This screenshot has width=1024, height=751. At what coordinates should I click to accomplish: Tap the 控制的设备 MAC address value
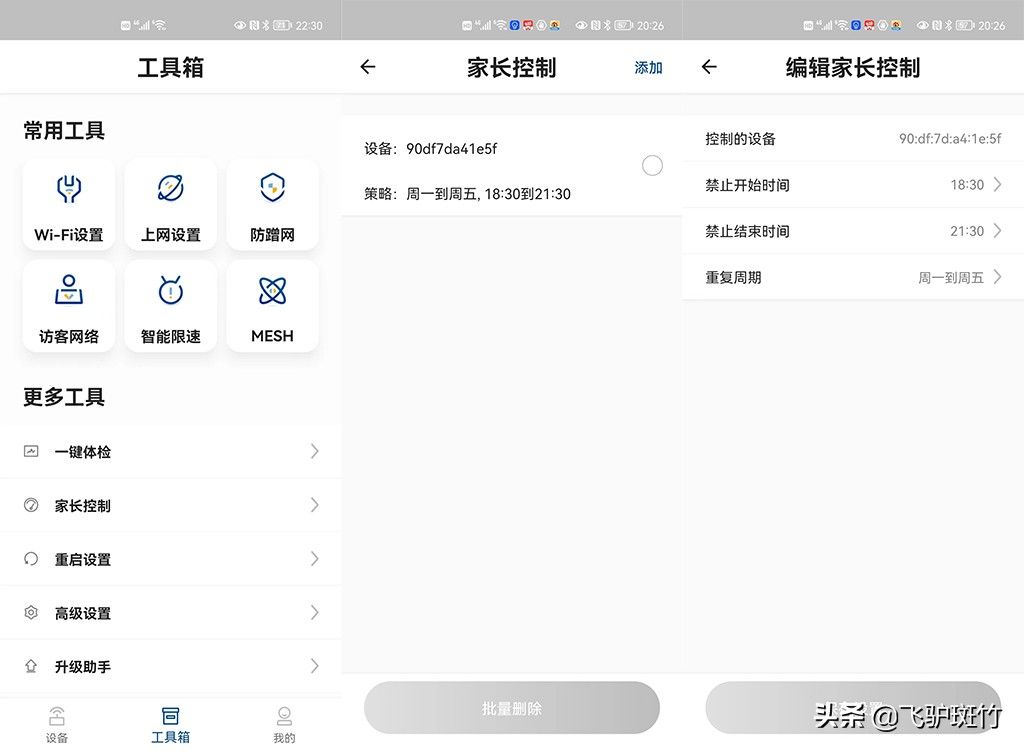tap(950, 138)
